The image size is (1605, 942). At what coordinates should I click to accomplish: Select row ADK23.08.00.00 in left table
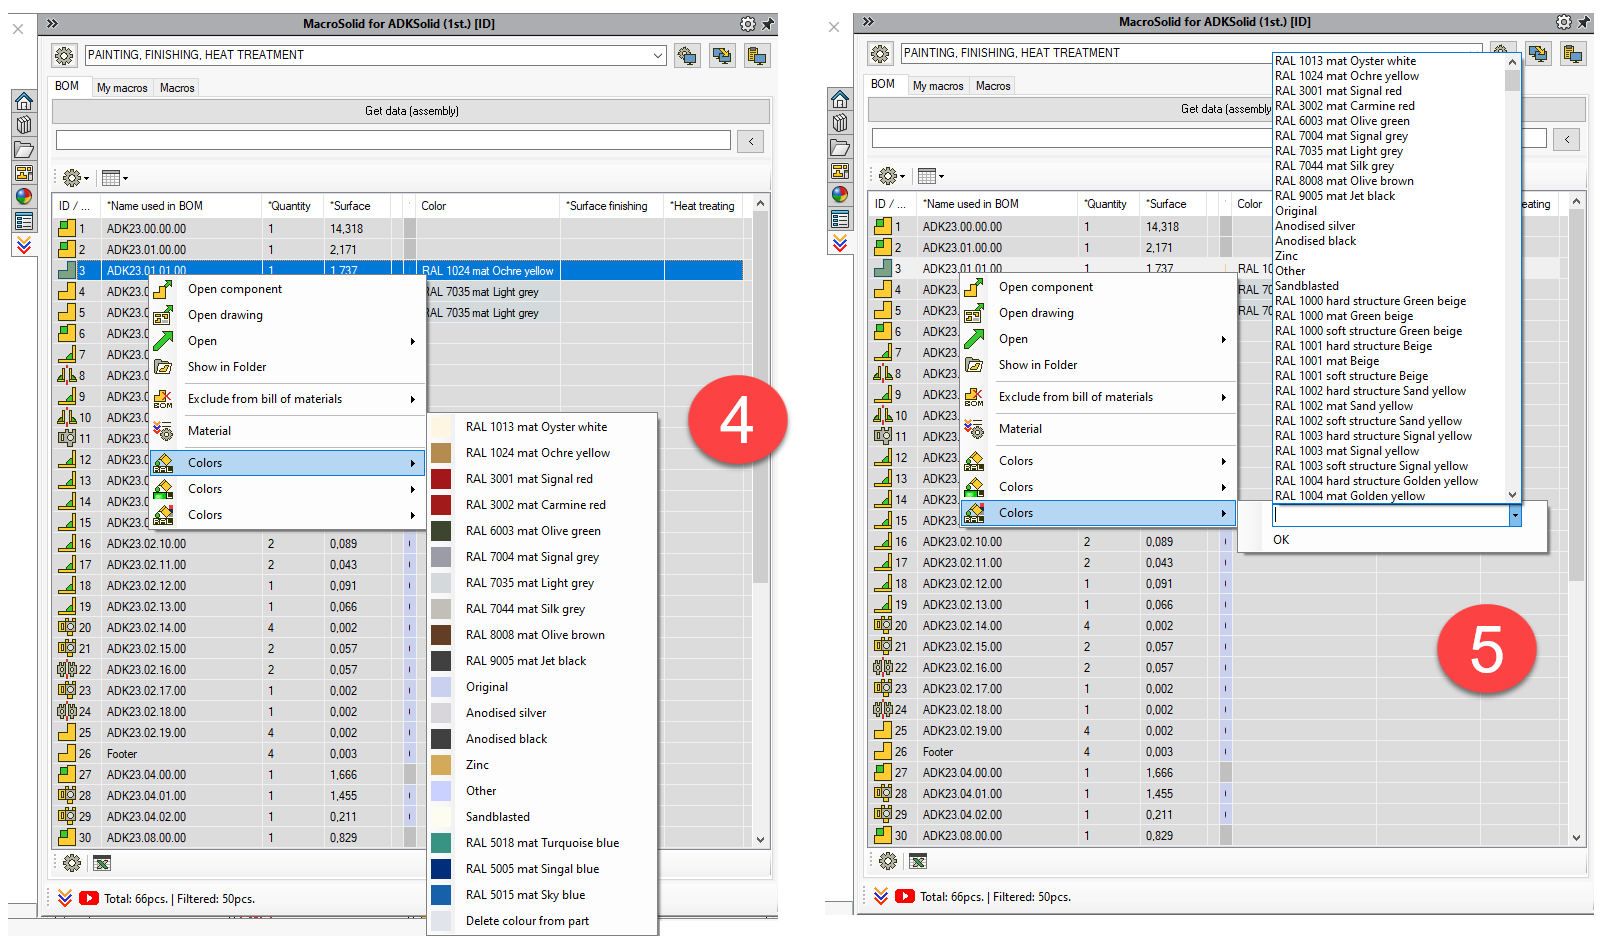coord(400,838)
